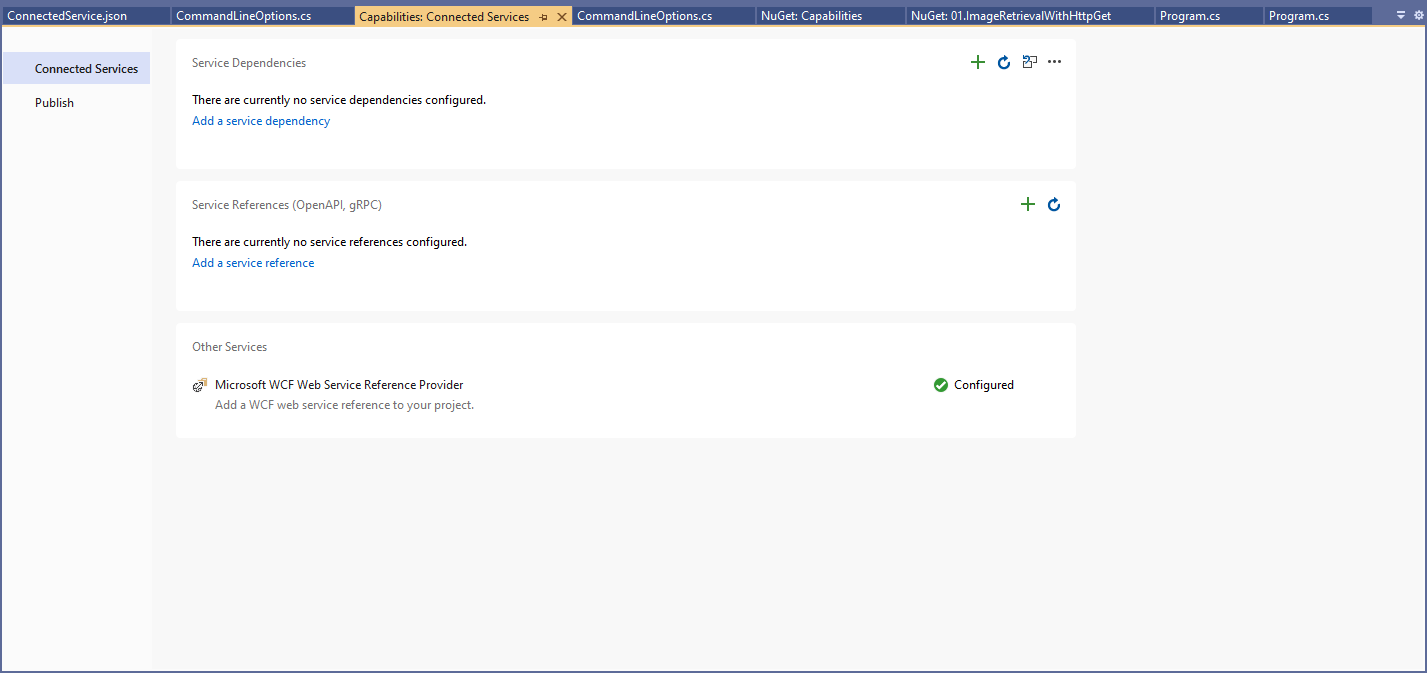
Task: Click the gear icon in the tab bar
Action: point(1418,15)
